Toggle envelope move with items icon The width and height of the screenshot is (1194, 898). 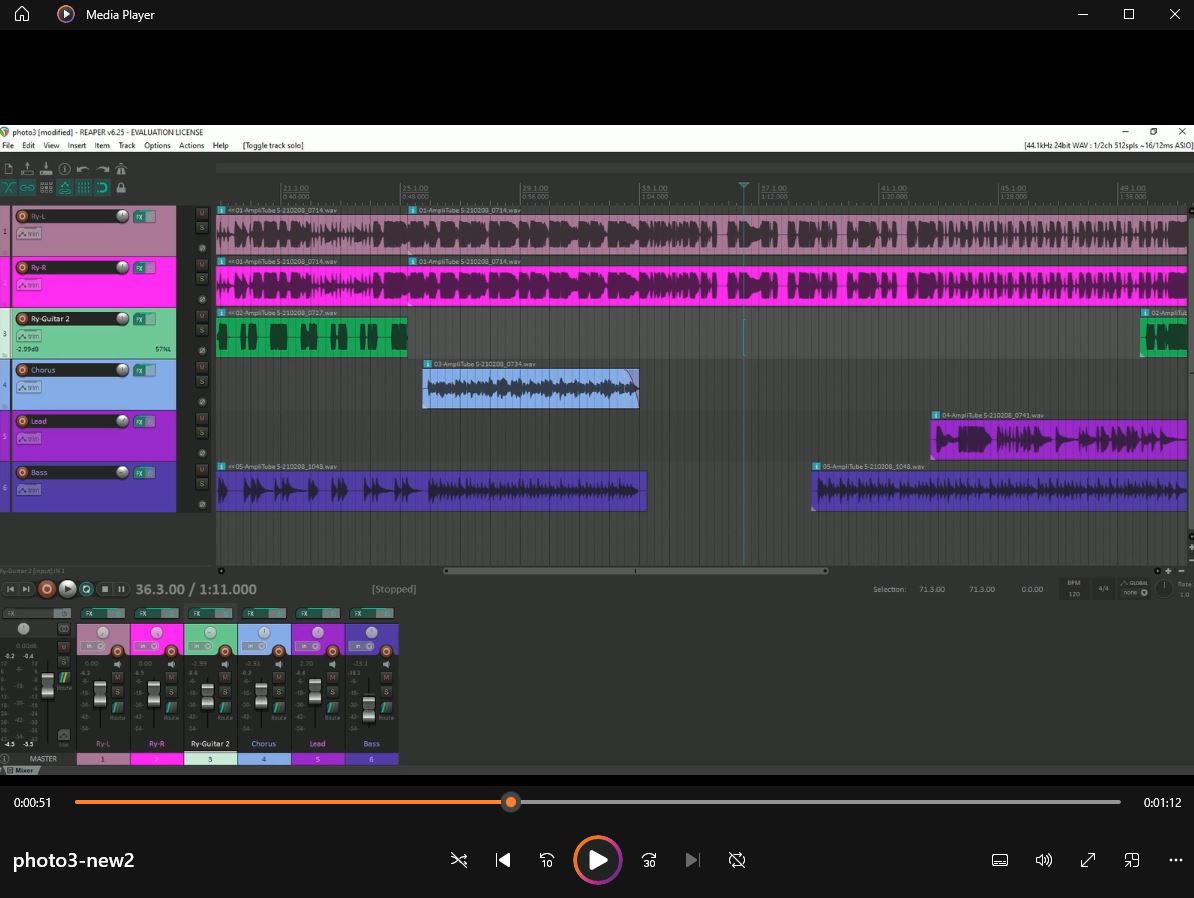tap(65, 187)
